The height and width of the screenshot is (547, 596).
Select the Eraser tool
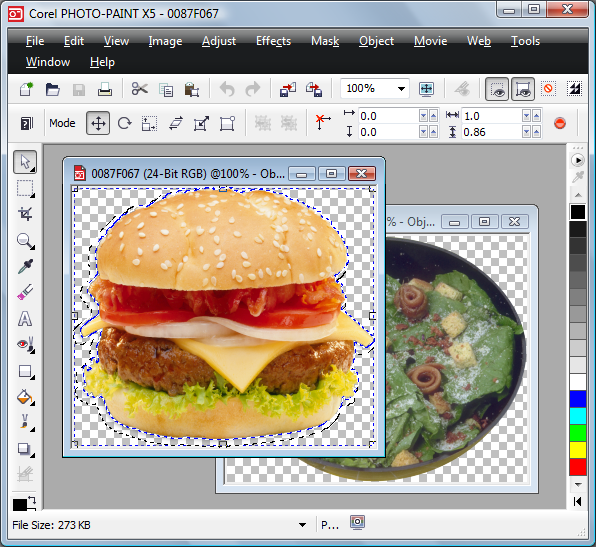click(25, 293)
